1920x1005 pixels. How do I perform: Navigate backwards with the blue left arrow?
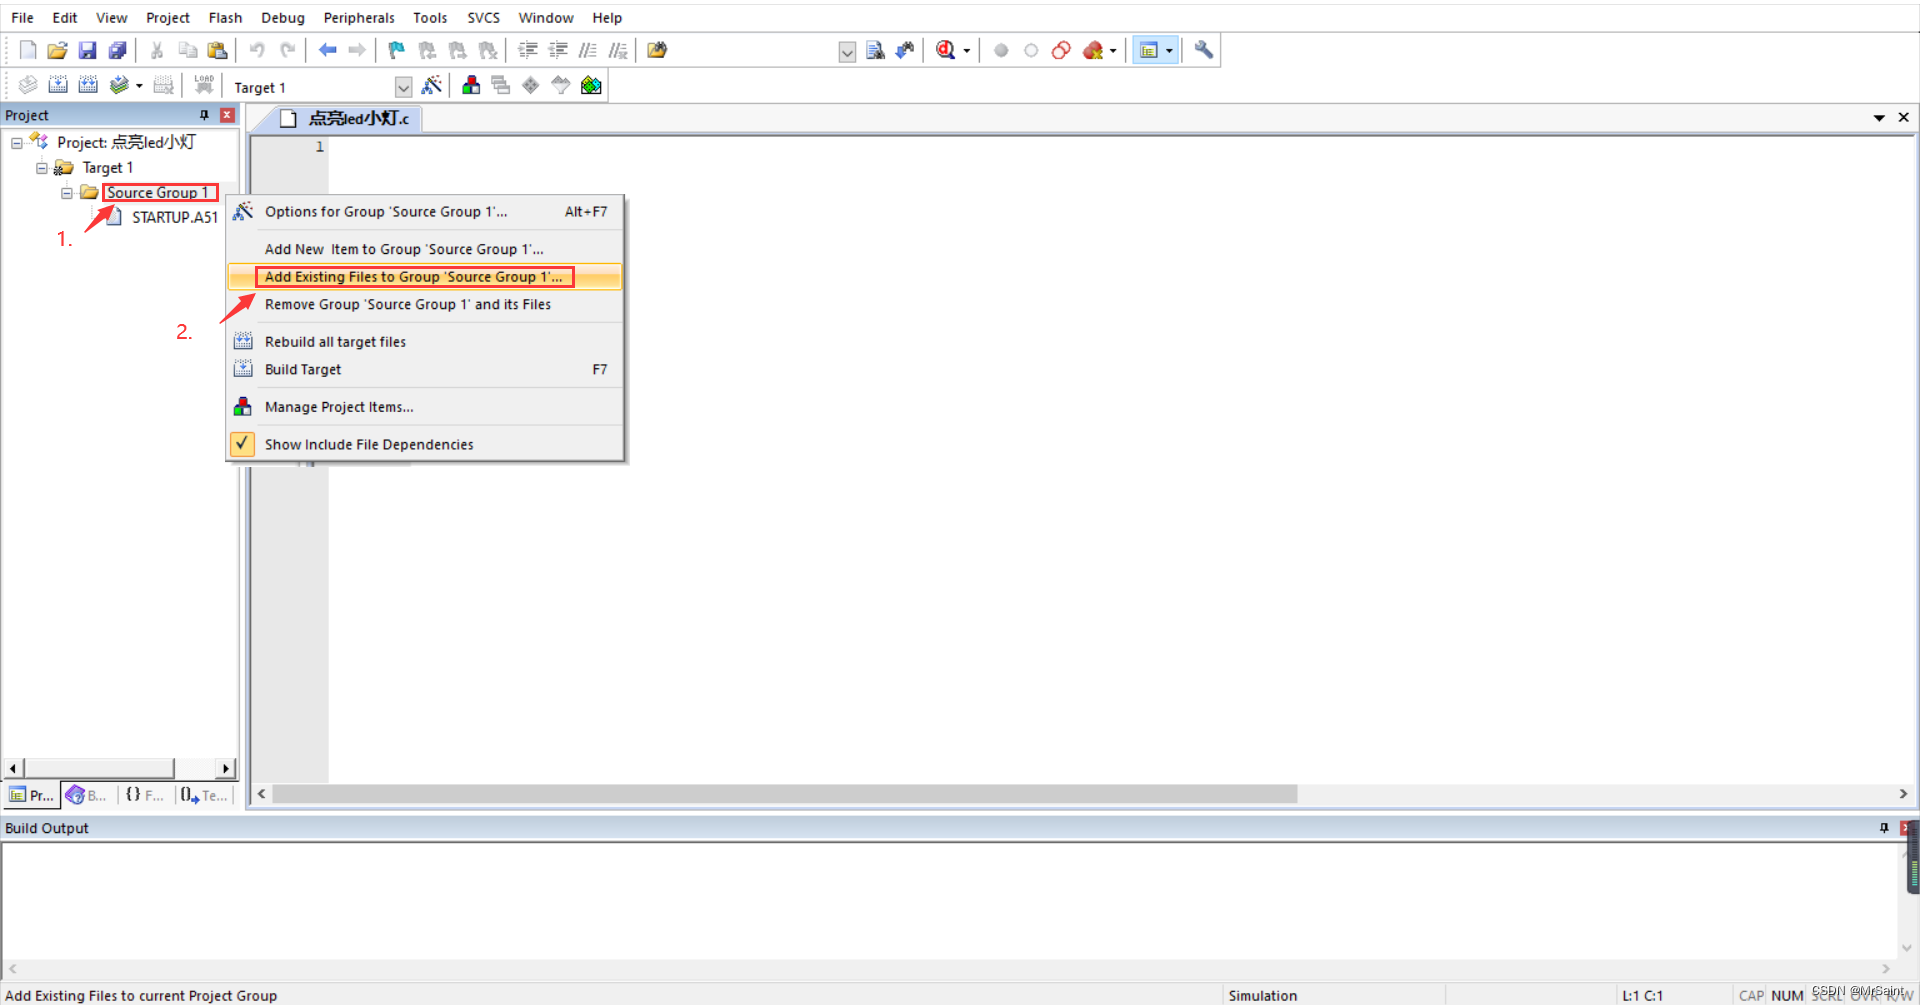[327, 50]
